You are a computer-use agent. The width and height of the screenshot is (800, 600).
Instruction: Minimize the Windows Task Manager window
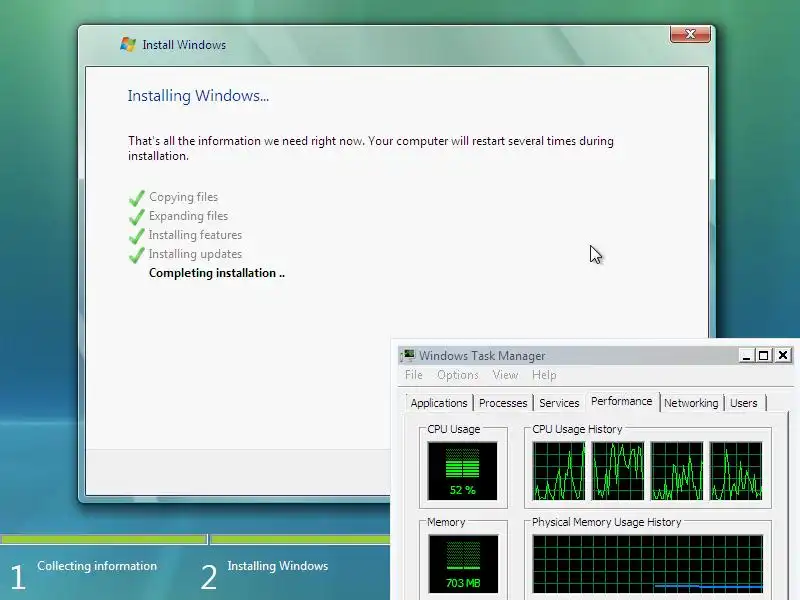pos(746,355)
